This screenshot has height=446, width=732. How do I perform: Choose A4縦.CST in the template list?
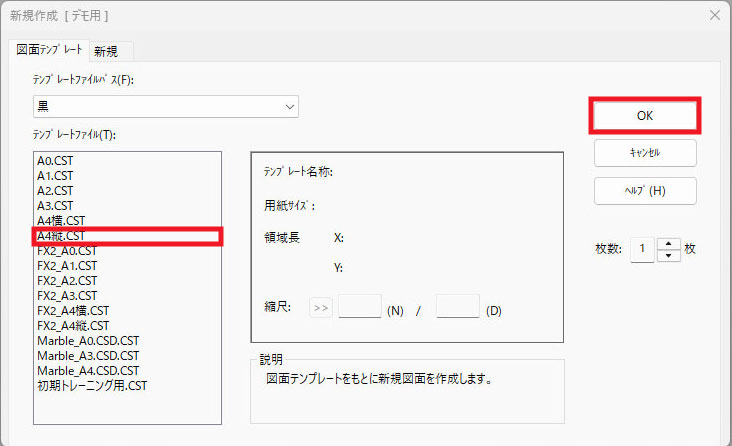[x=60, y=236]
